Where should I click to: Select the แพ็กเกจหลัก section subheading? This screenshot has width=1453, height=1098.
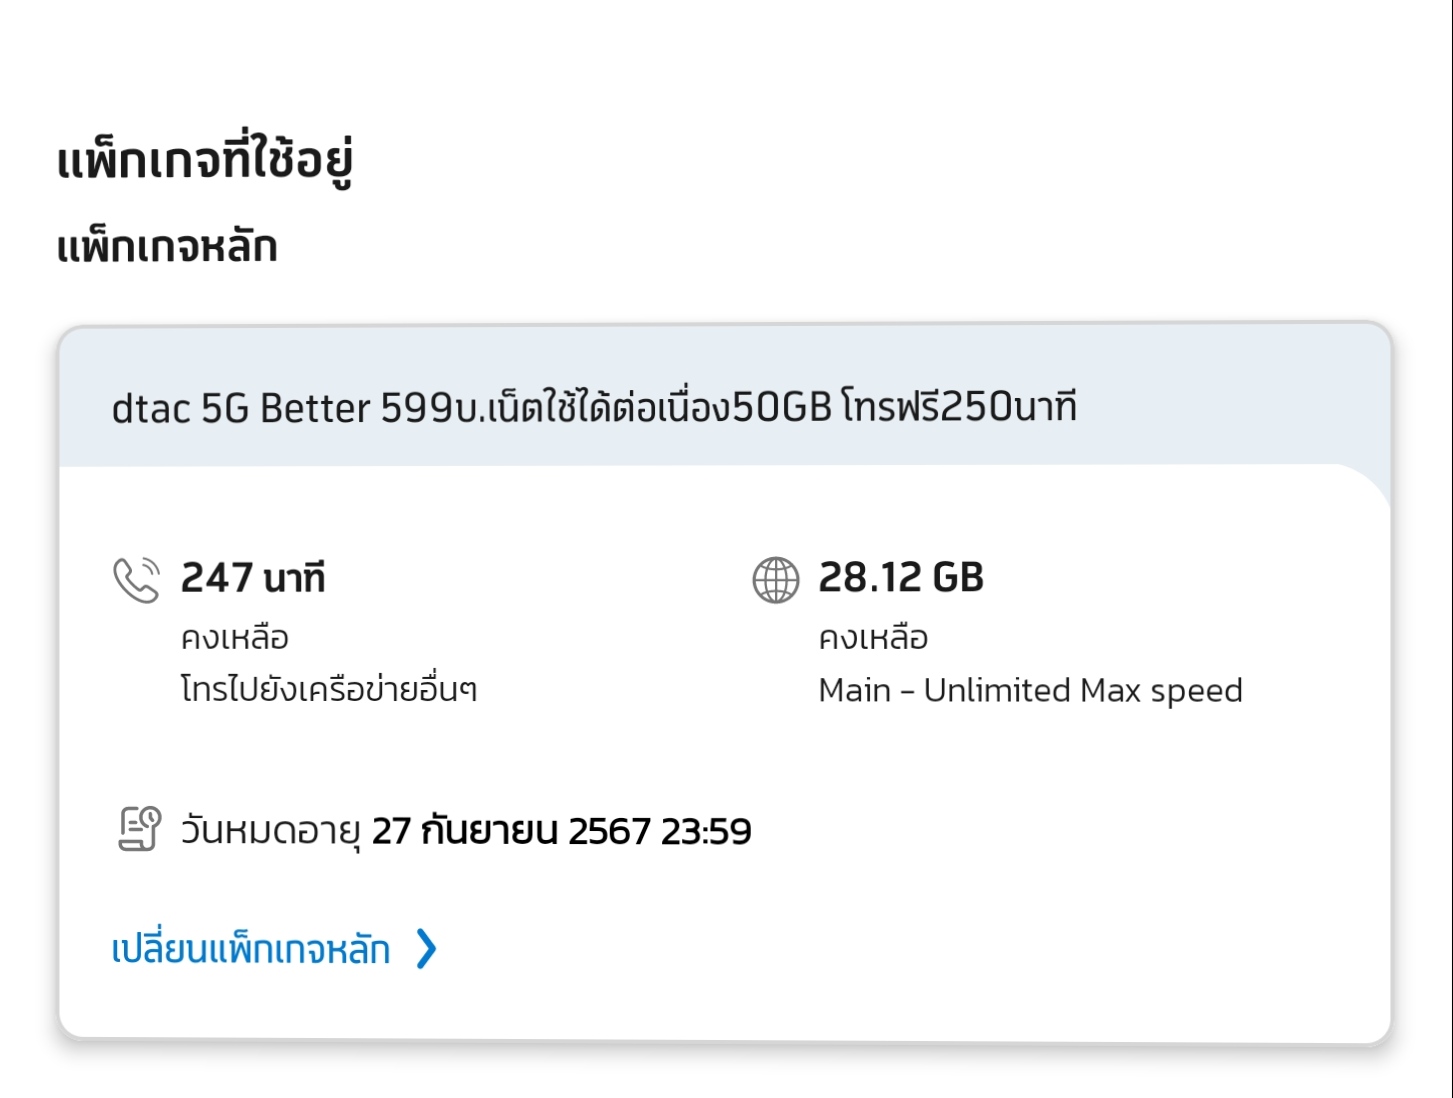[x=167, y=247]
